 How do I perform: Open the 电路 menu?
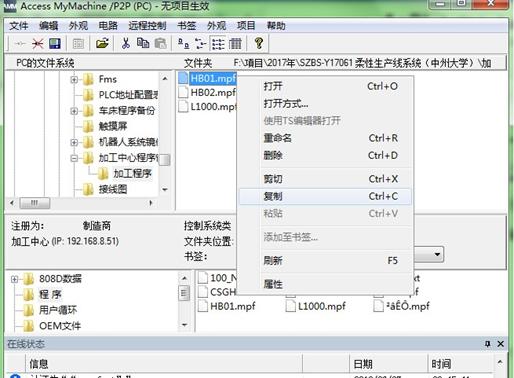(x=108, y=26)
